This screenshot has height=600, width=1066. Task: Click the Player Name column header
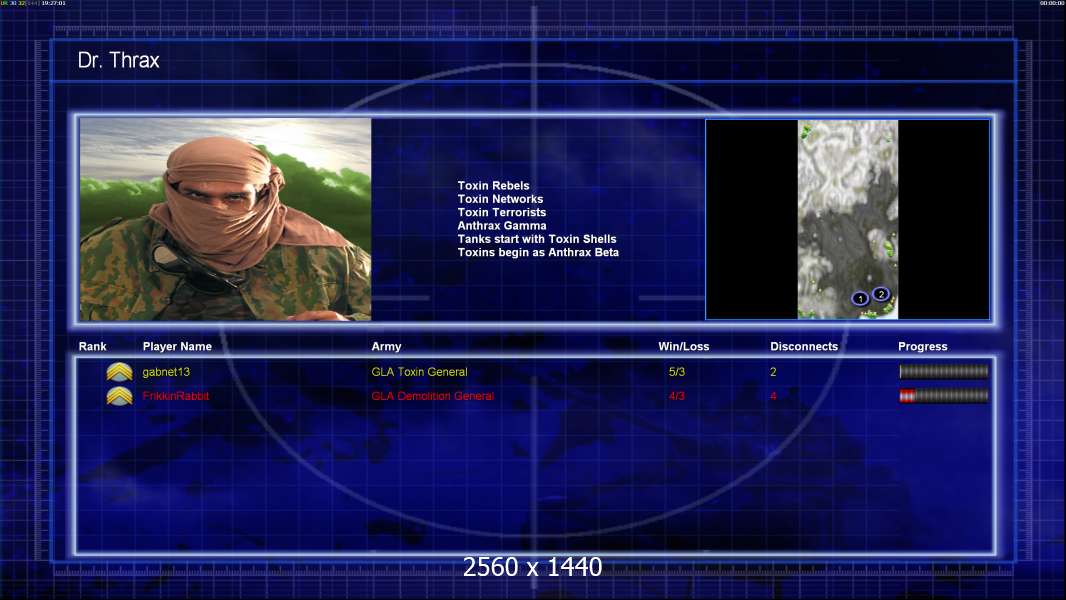tap(177, 347)
